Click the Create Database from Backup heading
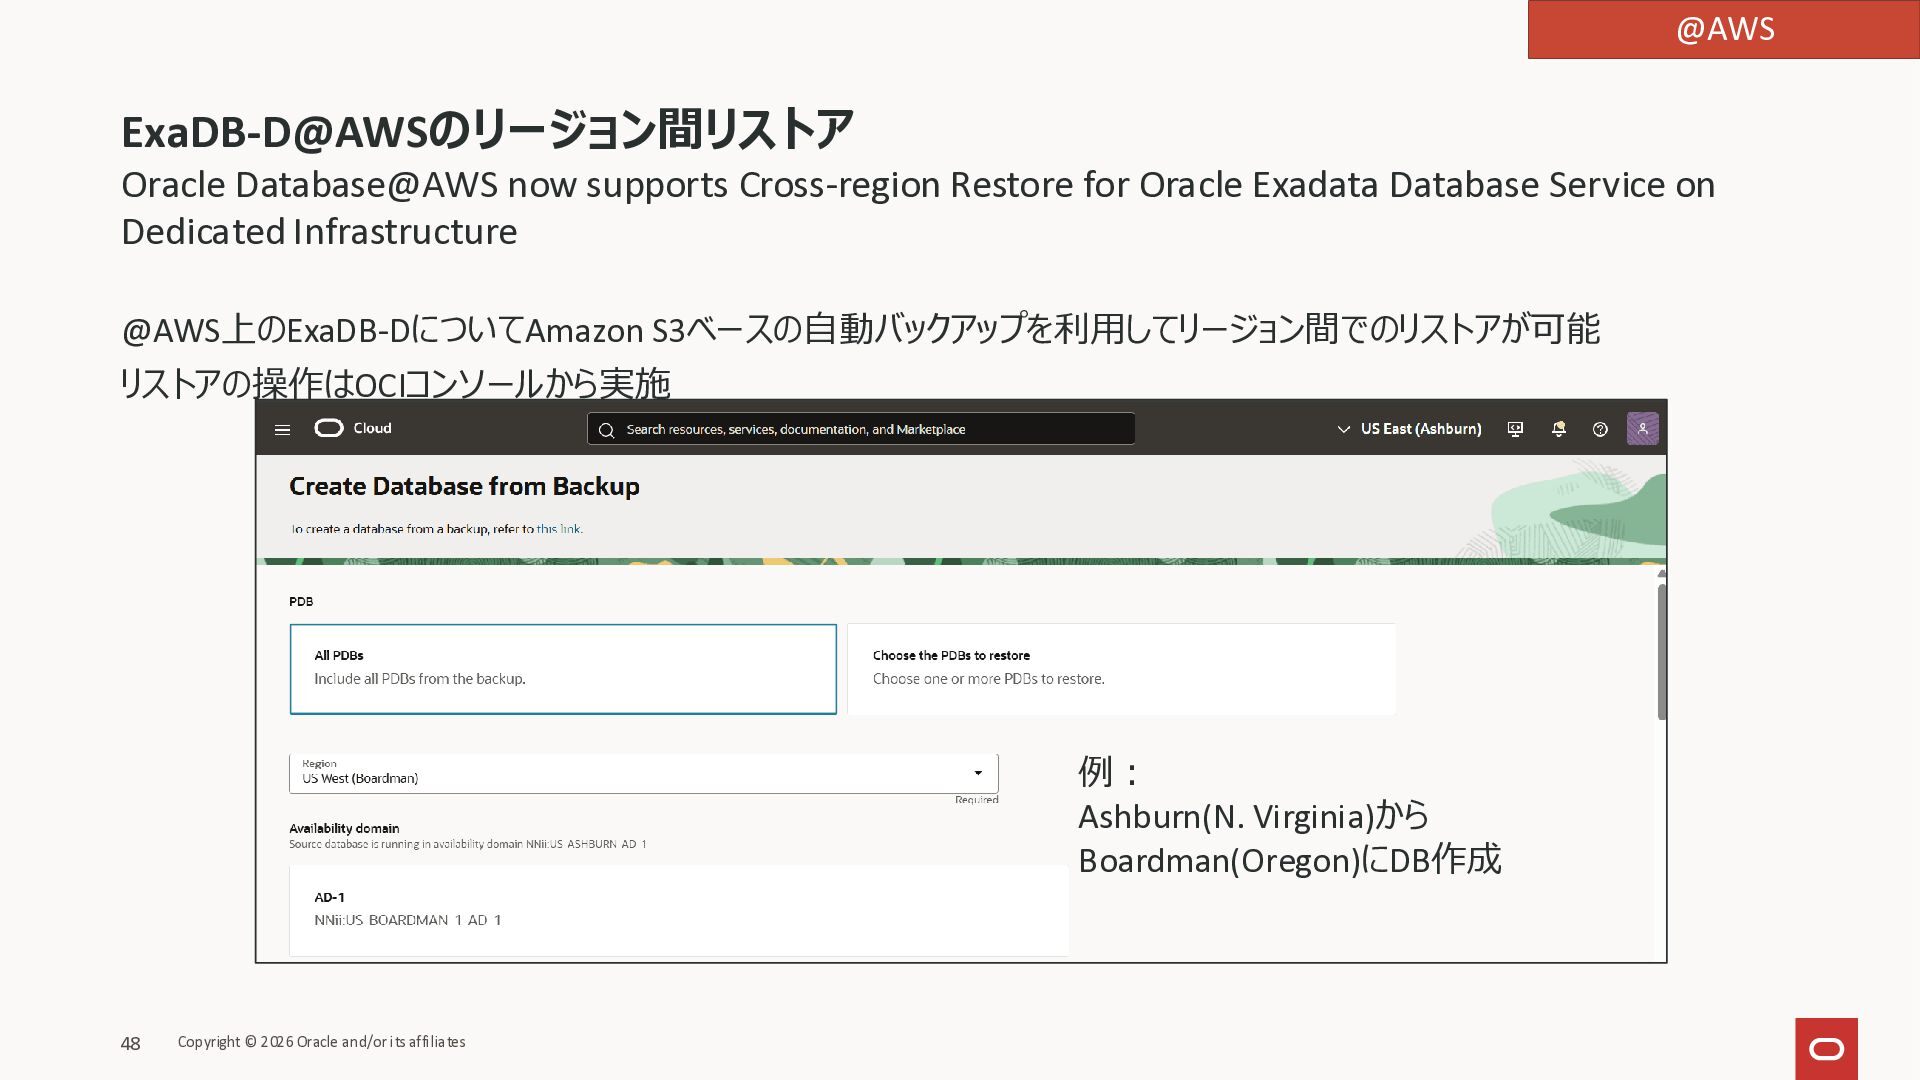 464,486
